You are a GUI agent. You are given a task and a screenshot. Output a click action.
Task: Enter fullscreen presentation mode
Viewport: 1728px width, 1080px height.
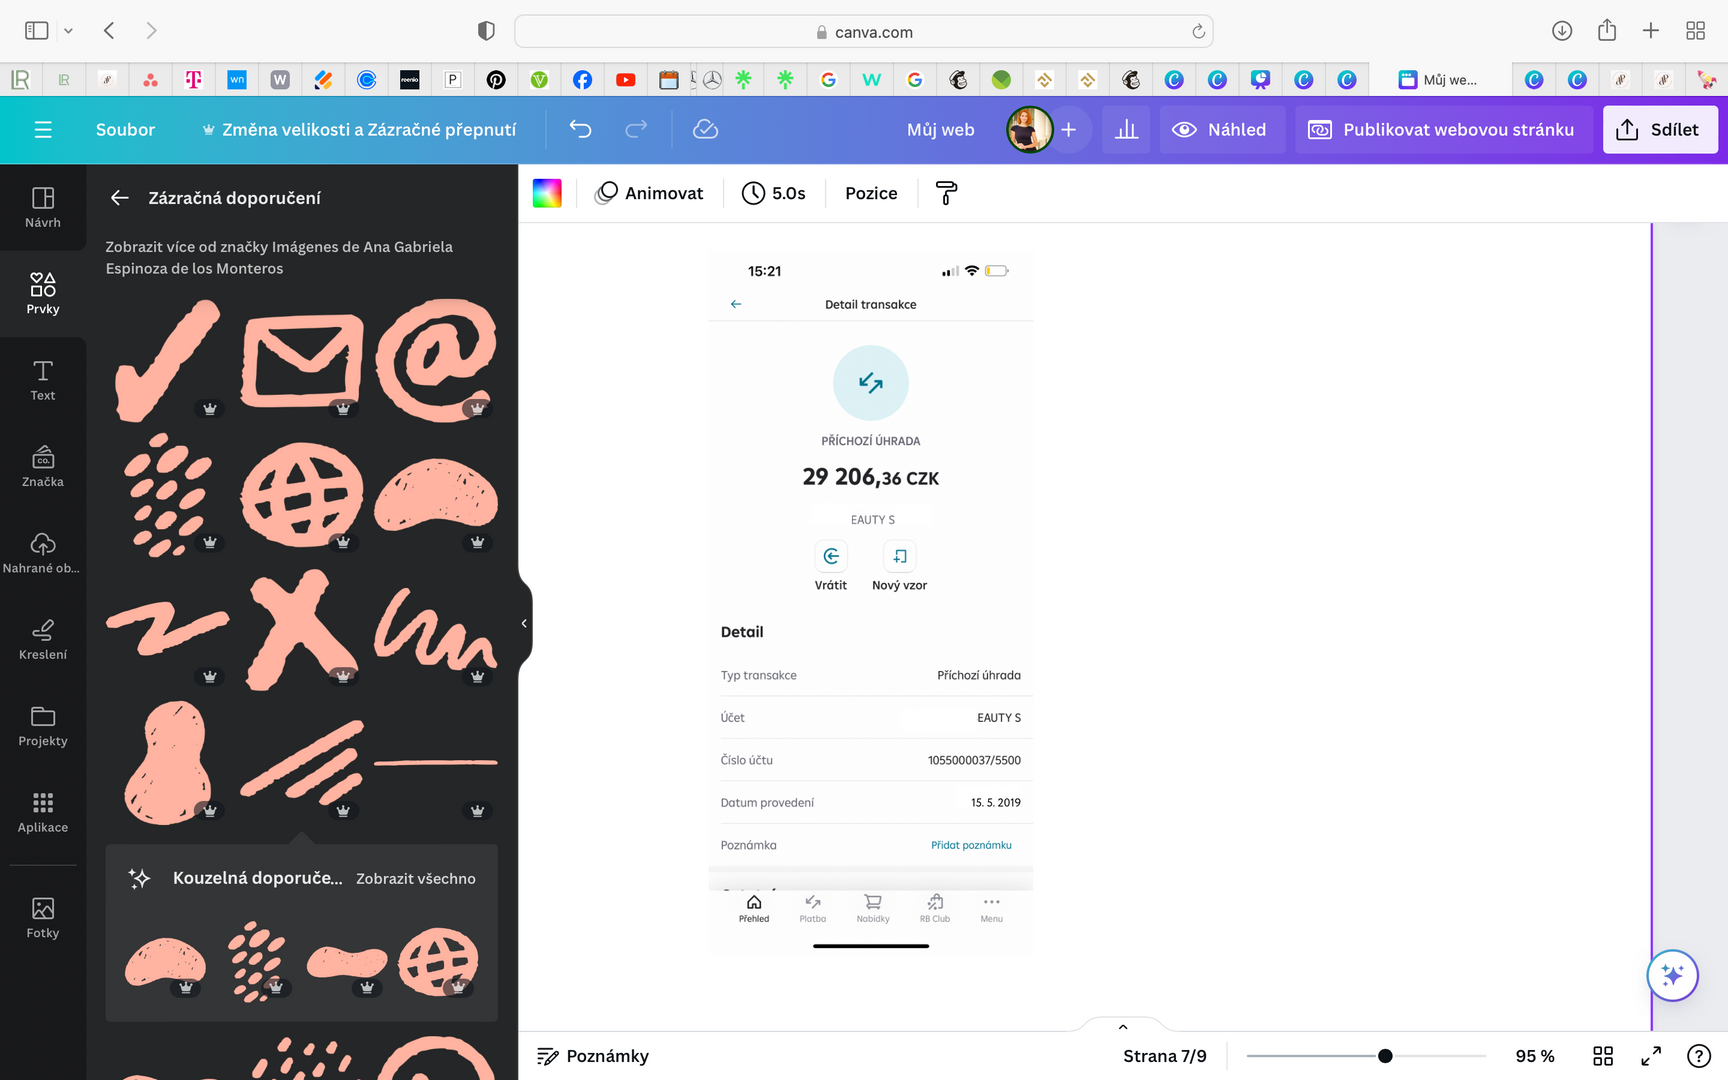click(1651, 1056)
